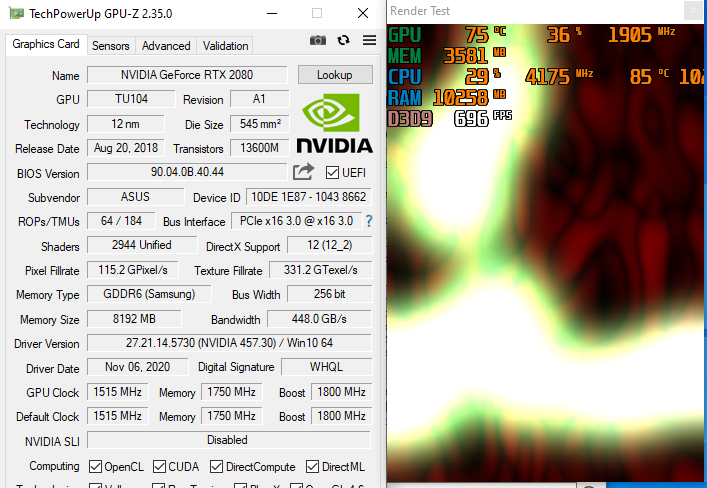Click the NVIDIA SLI Disabled field

coord(229,440)
